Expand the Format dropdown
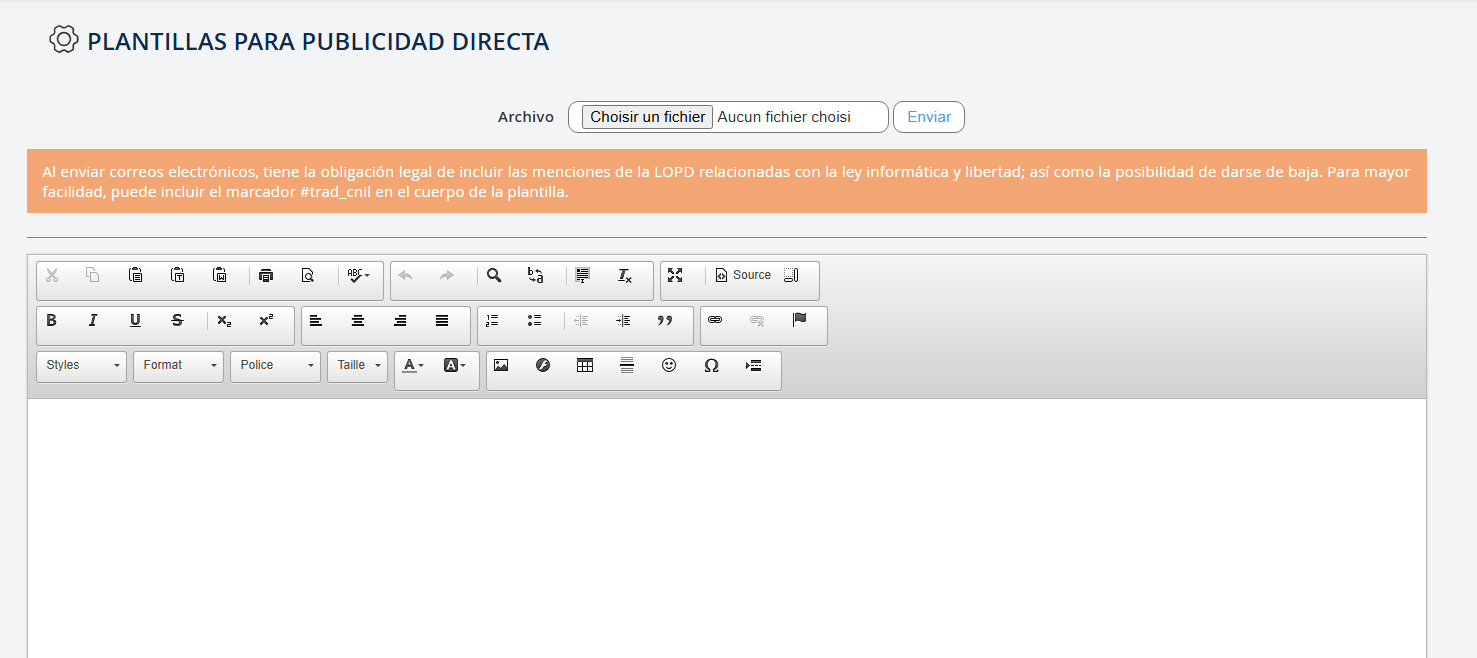The height and width of the screenshot is (658, 1477). click(x=179, y=366)
